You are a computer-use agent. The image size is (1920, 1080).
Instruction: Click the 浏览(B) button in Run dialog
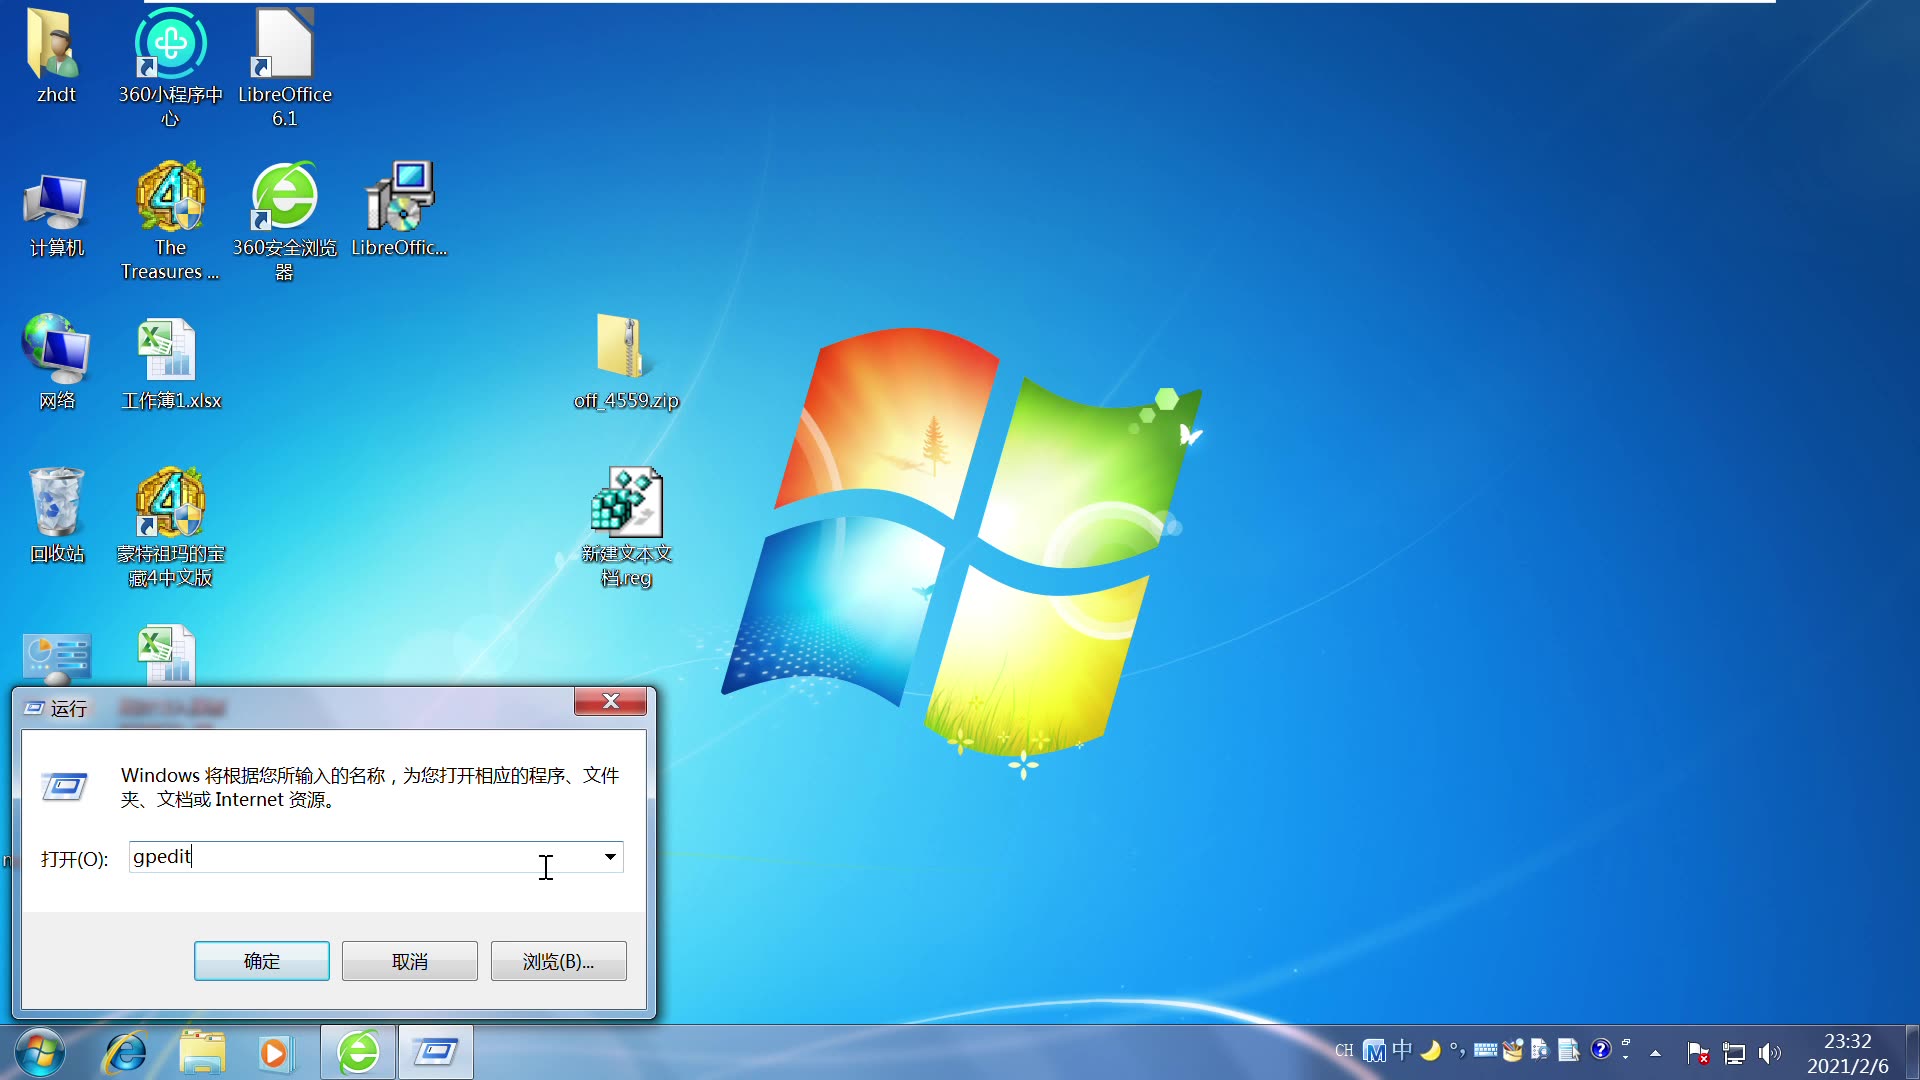(x=557, y=961)
